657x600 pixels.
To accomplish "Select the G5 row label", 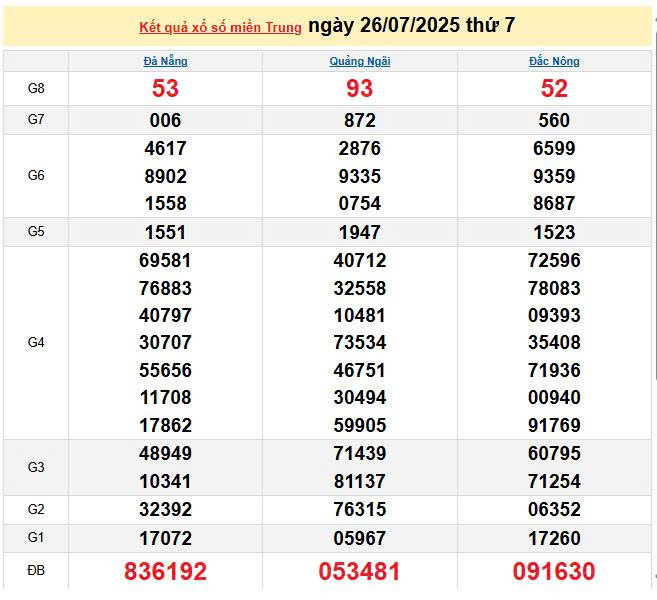I will [x=36, y=231].
